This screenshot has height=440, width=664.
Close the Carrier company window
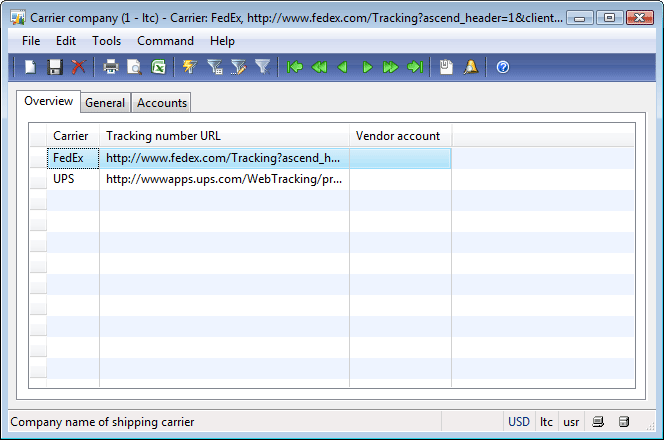(639, 18)
